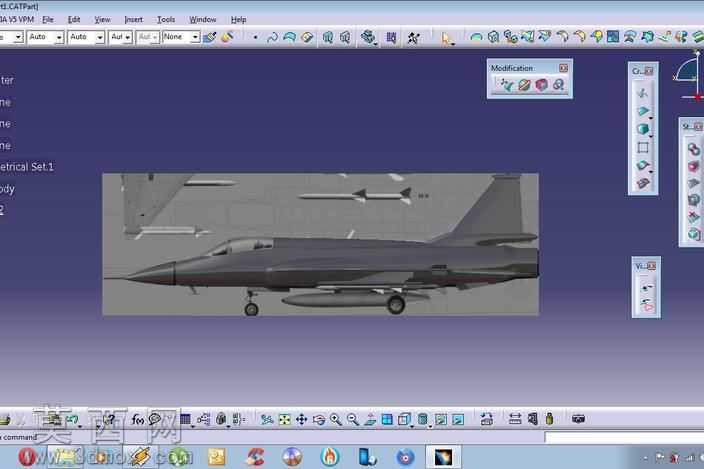Click the Zoom Out magnifier icon
The width and height of the screenshot is (704, 469).
352,420
